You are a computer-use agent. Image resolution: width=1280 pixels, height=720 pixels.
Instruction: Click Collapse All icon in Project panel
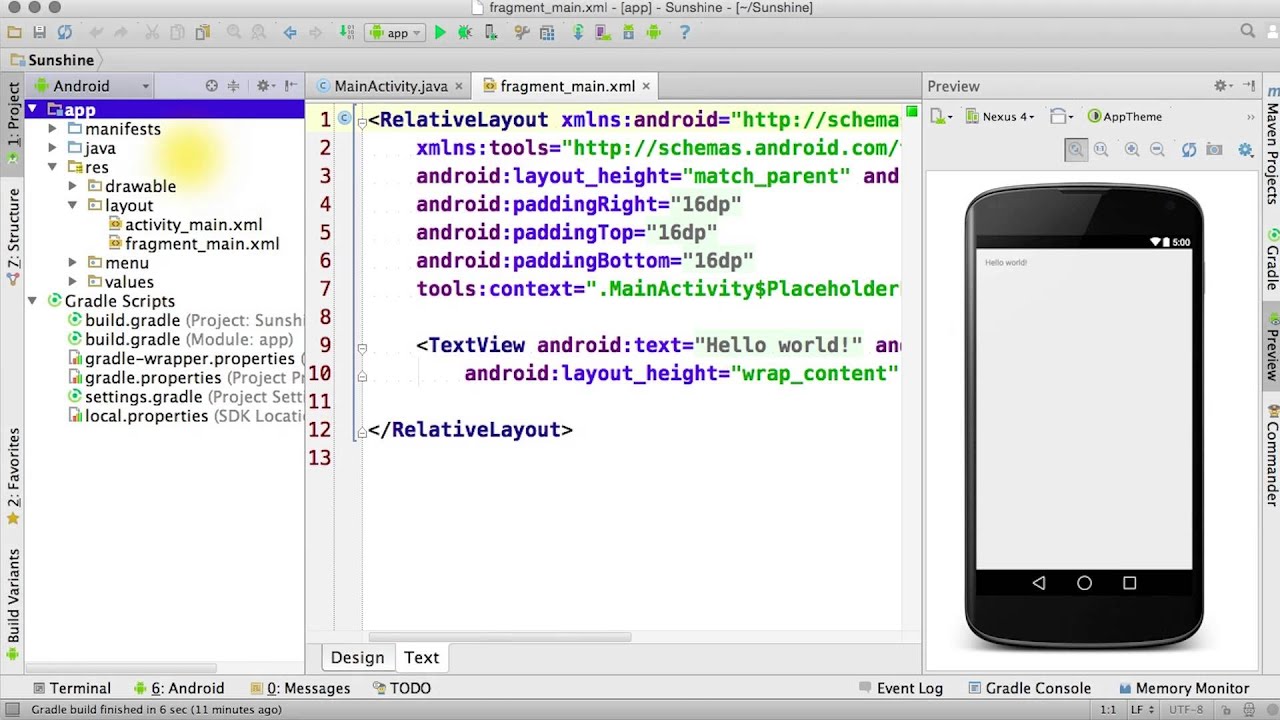click(x=234, y=86)
